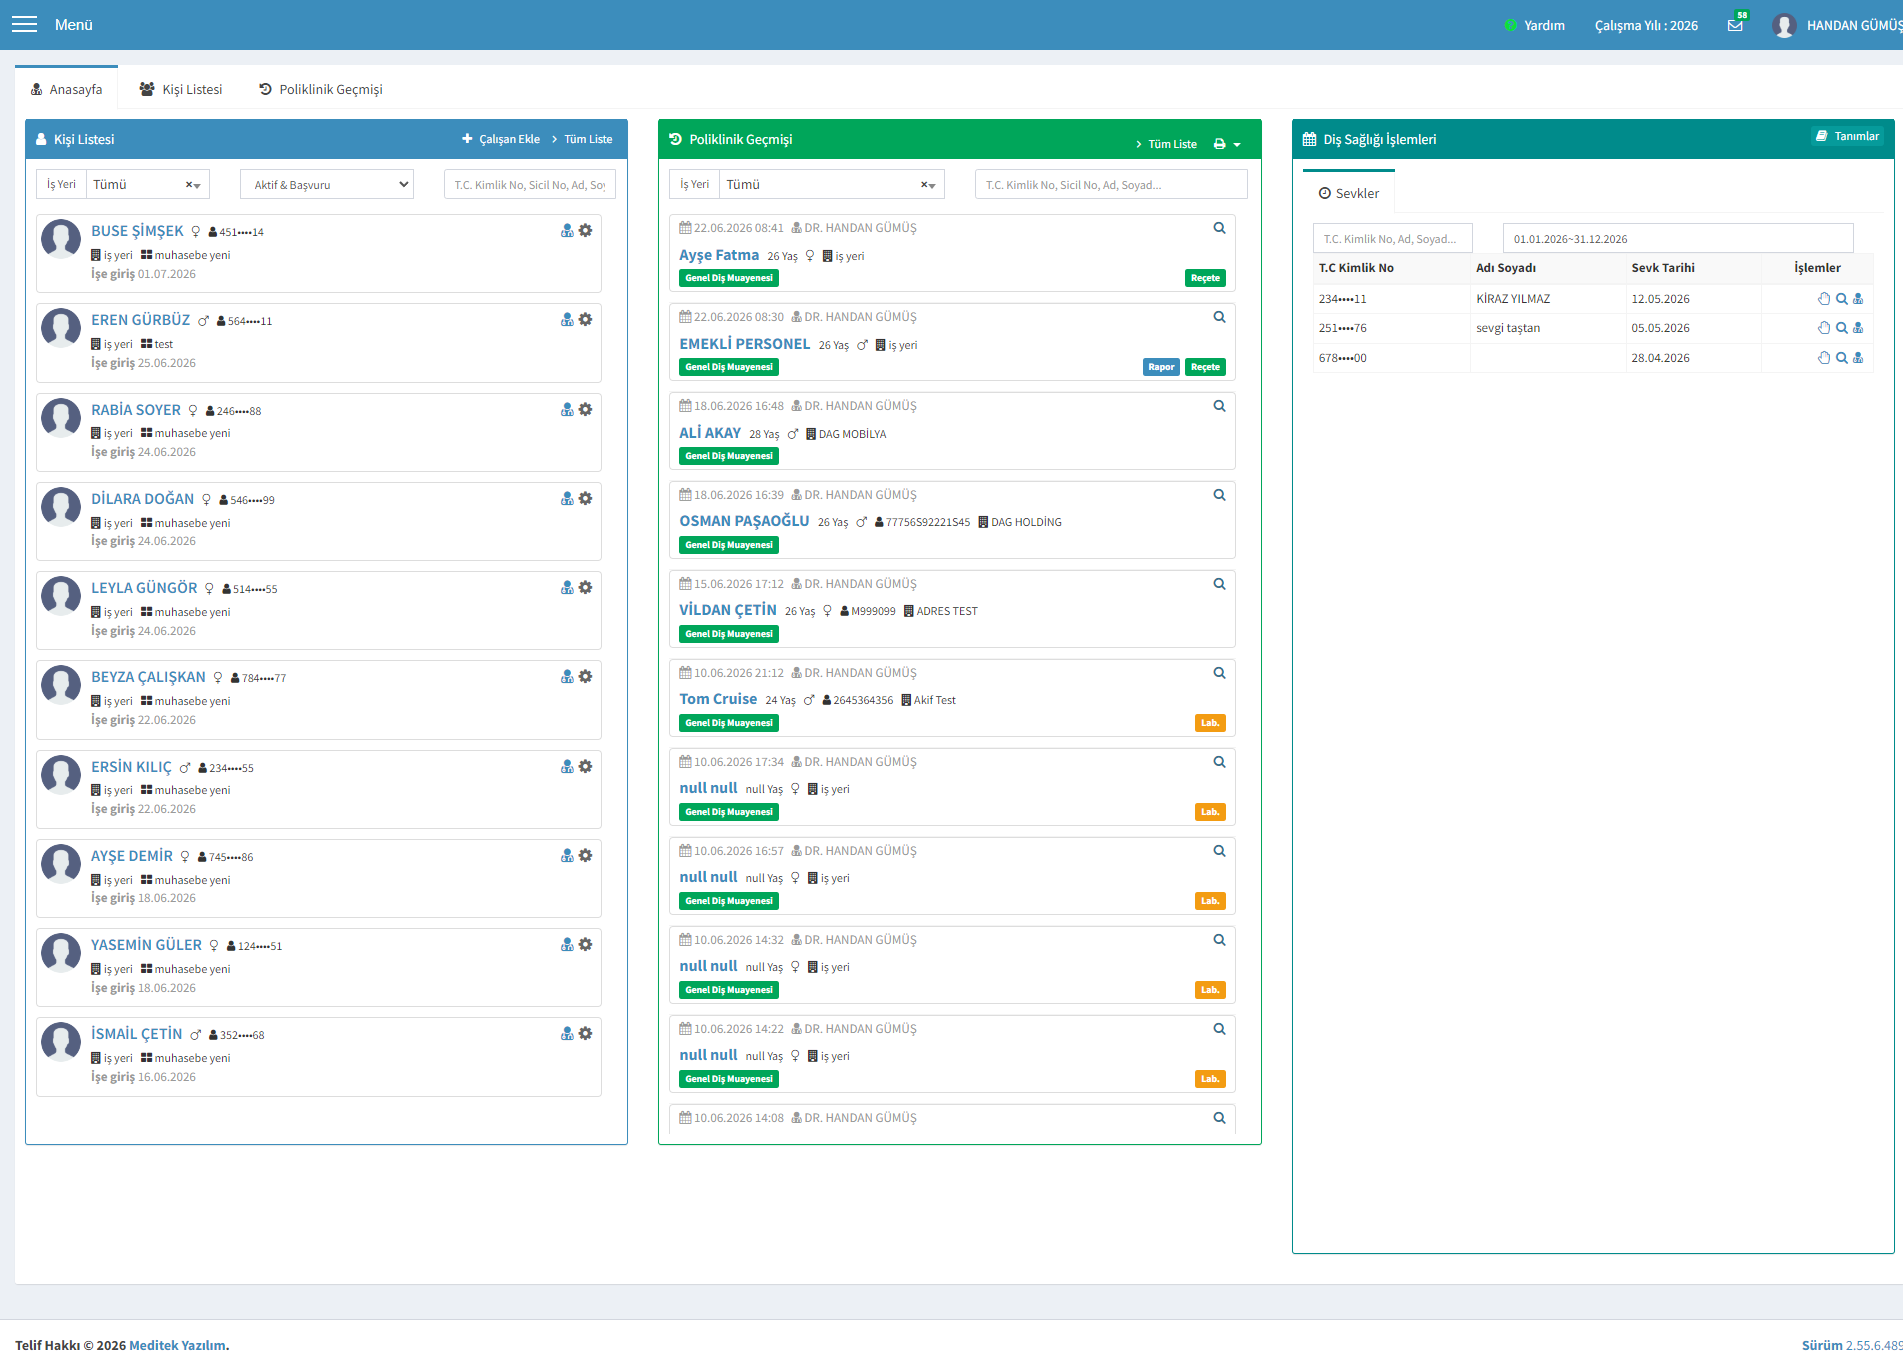1903x1370 pixels.
Task: Click the Çalışan Ekle button
Action: pyautogui.click(x=501, y=139)
